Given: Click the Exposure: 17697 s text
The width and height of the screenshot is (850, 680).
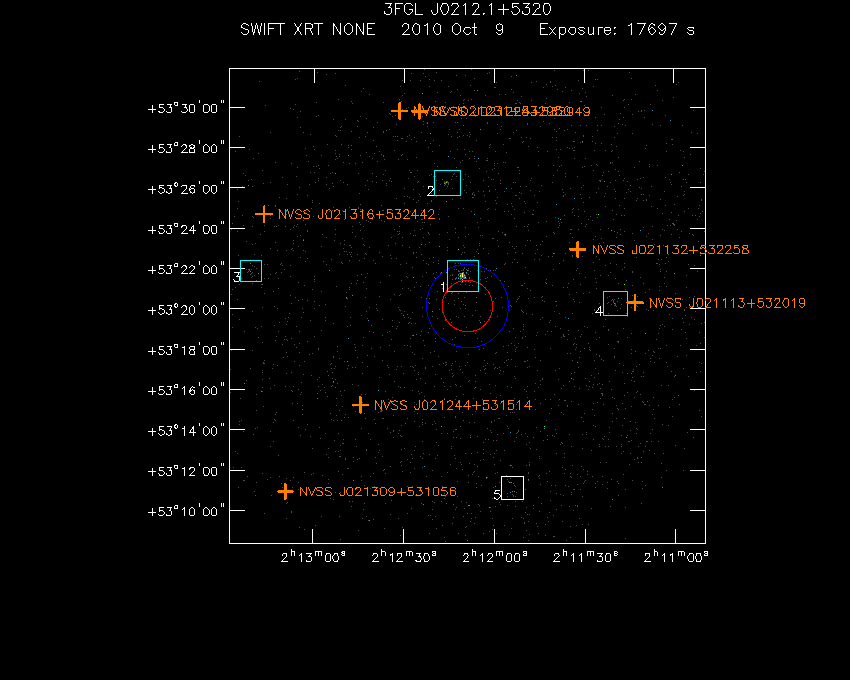Looking at the screenshot, I should pos(616,29).
